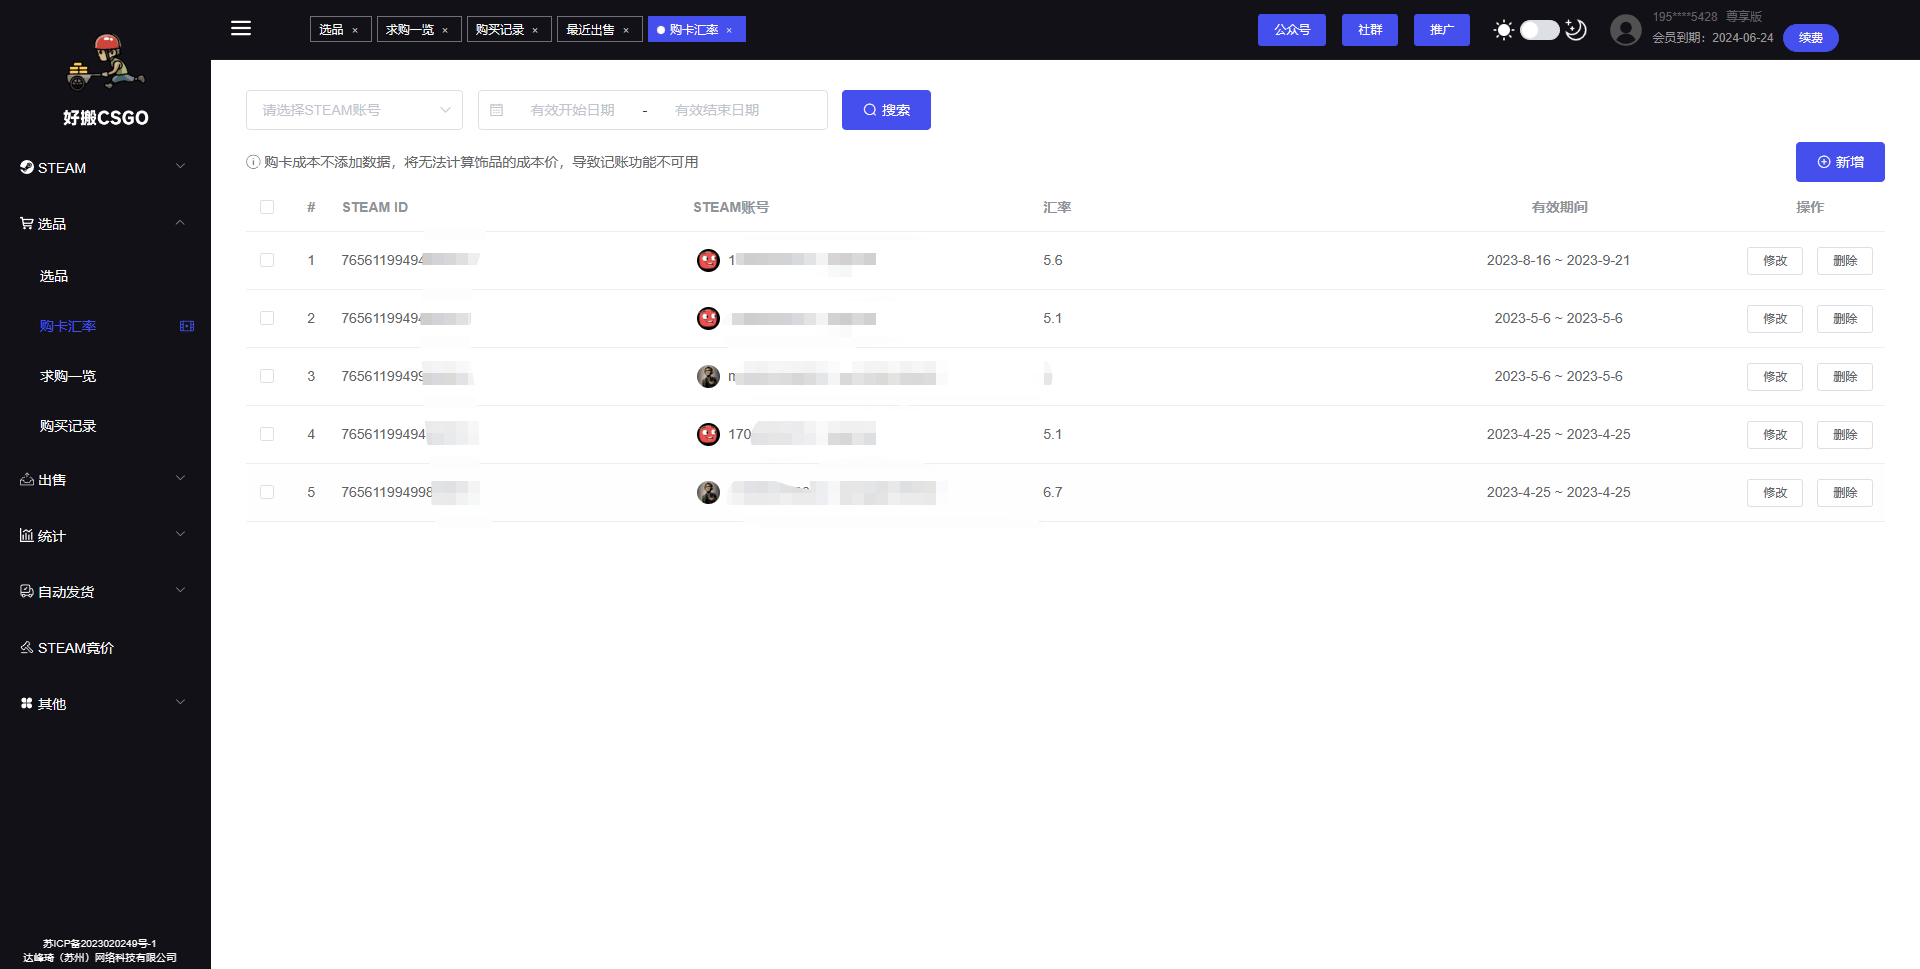Click 删除 for row 3

pyautogui.click(x=1845, y=377)
